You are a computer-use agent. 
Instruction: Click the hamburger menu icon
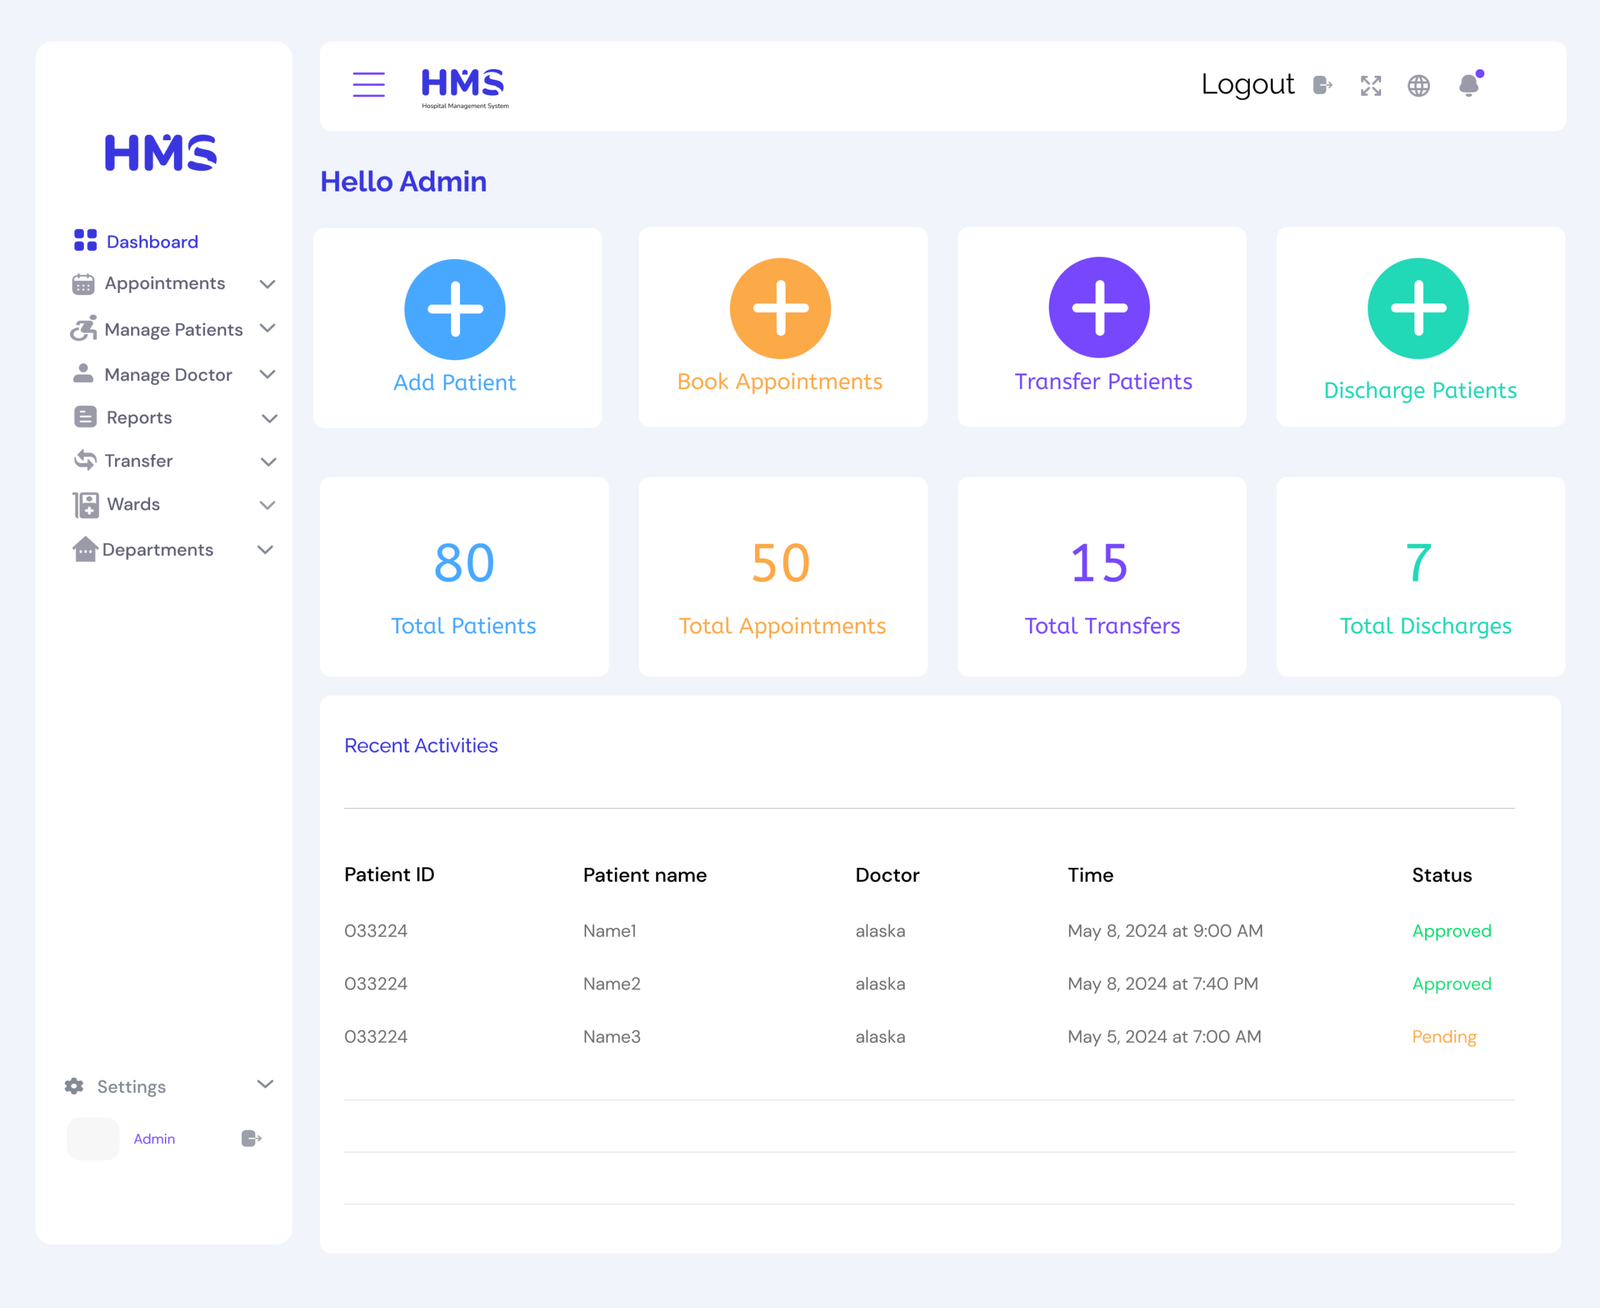(368, 85)
